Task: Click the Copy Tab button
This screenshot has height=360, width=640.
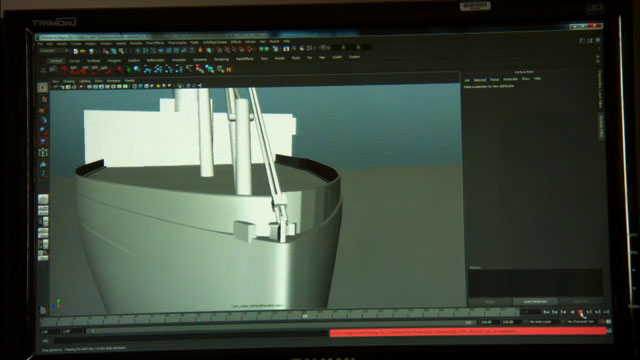Action: pyautogui.click(x=580, y=301)
